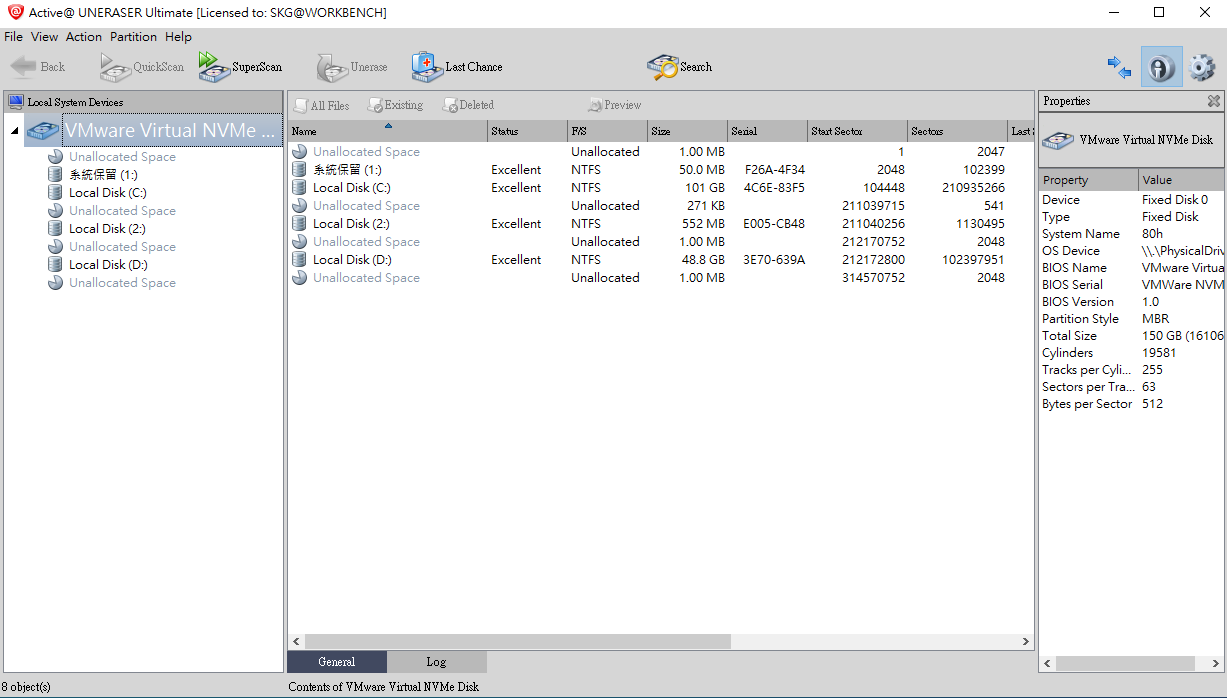Toggle the All Files filter
The height and width of the screenshot is (698, 1227).
(321, 105)
